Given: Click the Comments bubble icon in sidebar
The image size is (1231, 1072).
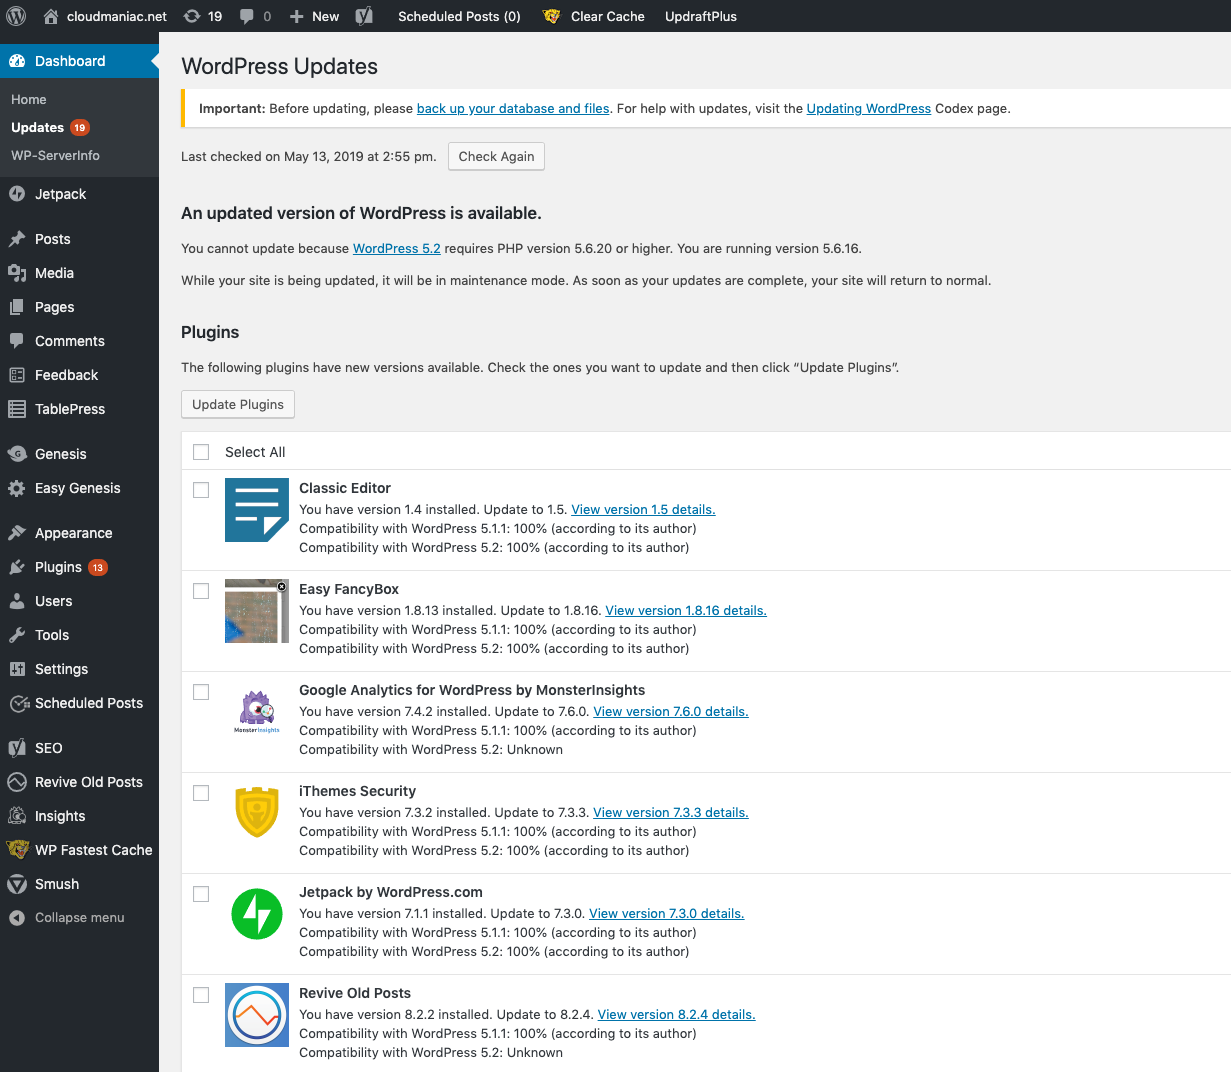Looking at the screenshot, I should coord(17,341).
